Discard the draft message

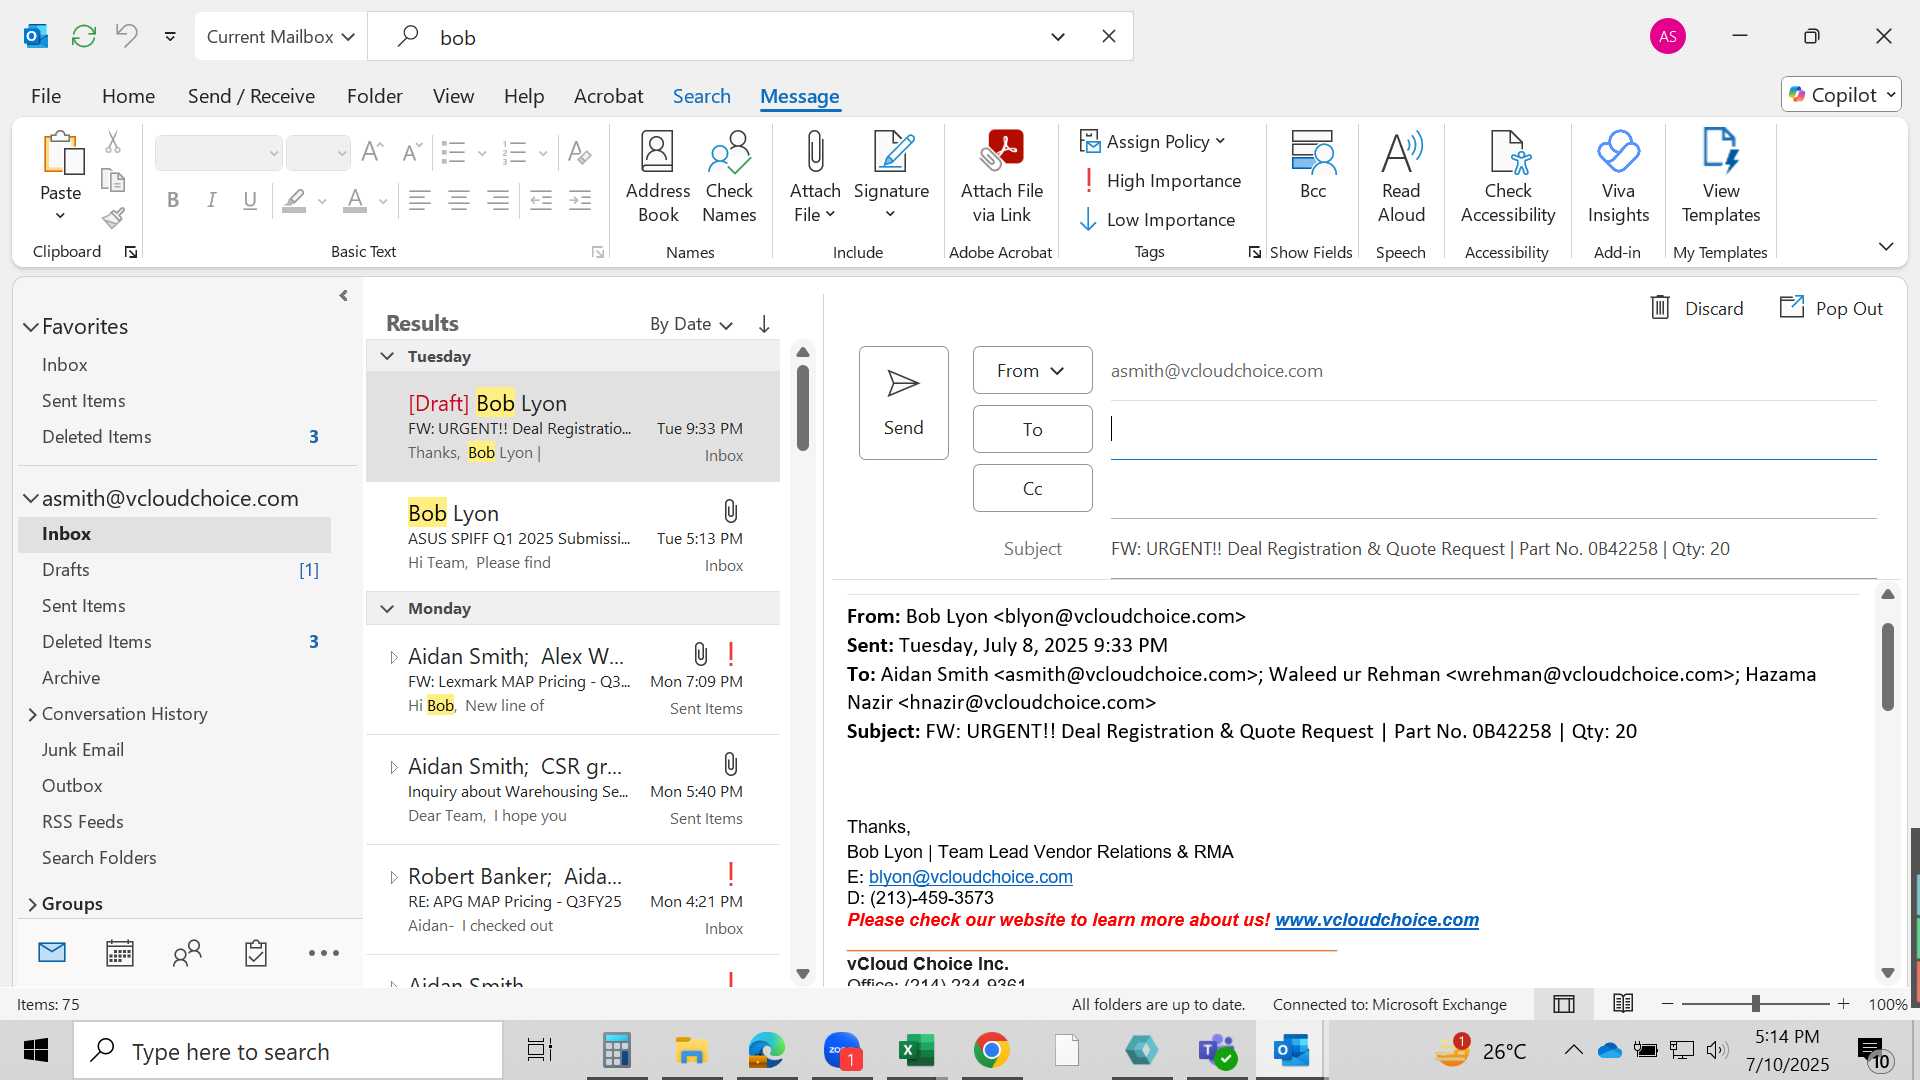(1696, 308)
